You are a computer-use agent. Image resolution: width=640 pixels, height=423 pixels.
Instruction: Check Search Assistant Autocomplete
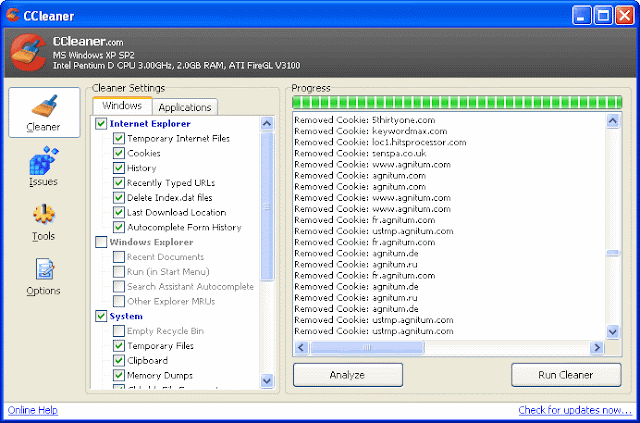[x=119, y=286]
